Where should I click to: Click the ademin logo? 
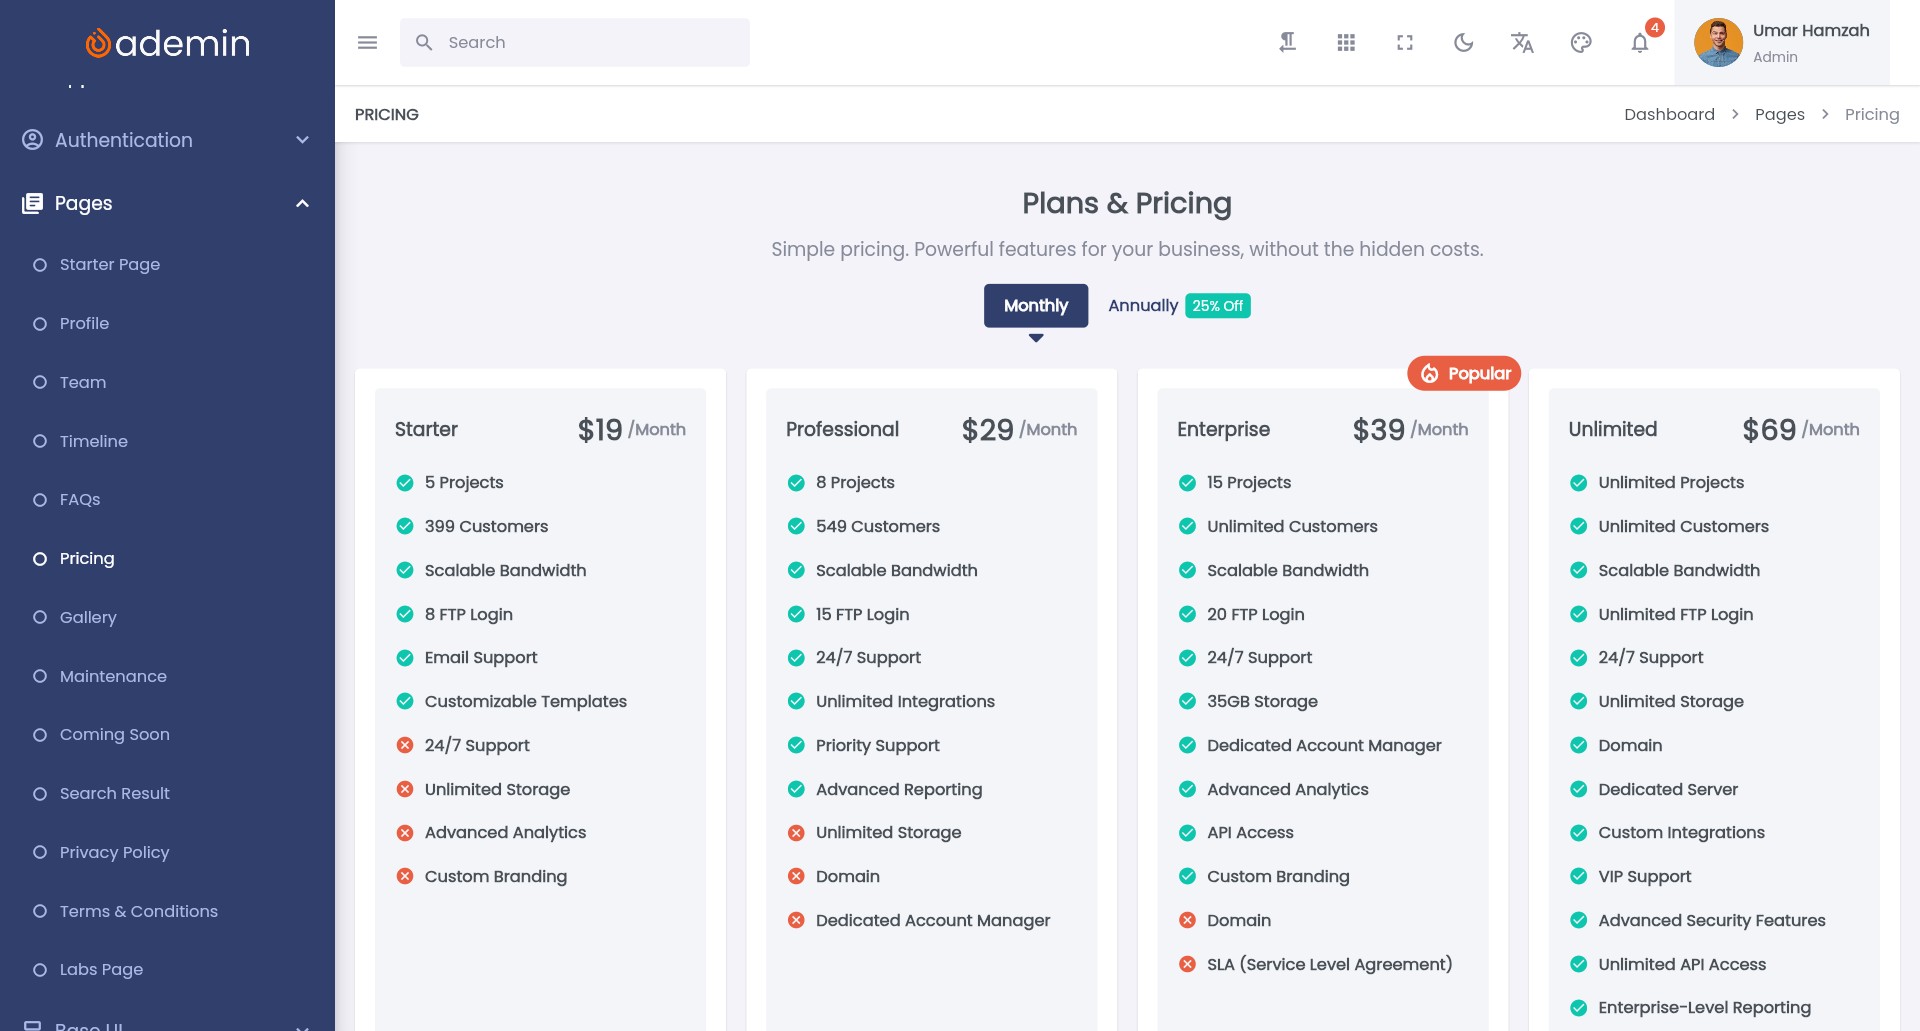click(167, 42)
